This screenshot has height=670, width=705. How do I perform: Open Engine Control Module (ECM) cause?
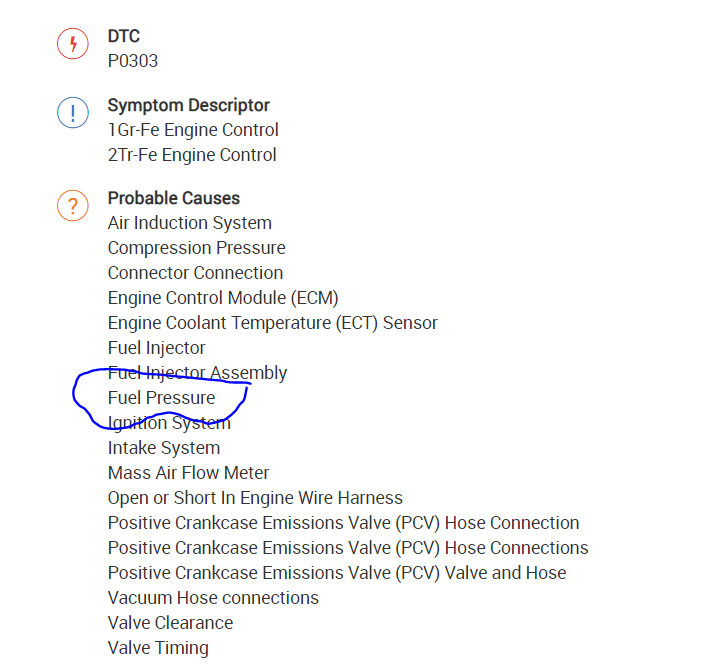[223, 298]
